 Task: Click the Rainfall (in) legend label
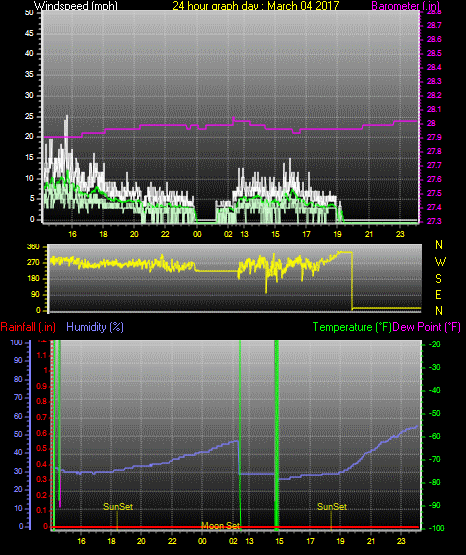[28, 327]
